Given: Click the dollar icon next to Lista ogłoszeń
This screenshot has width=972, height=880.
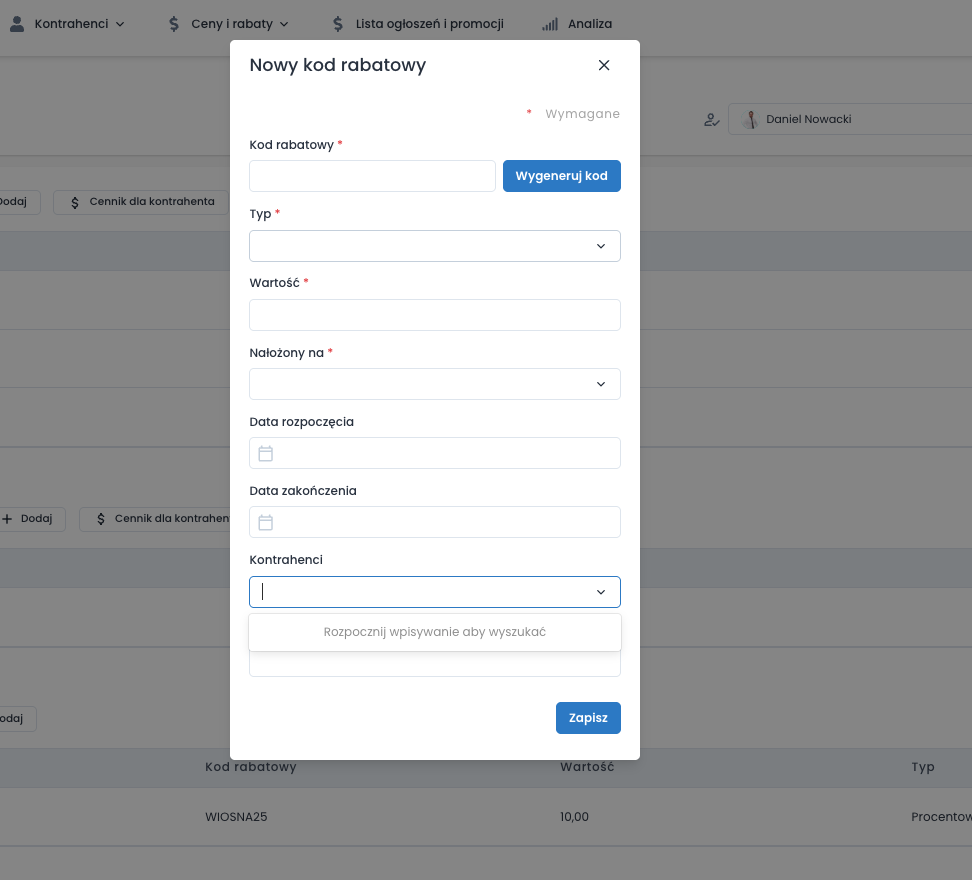Looking at the screenshot, I should coord(338,23).
